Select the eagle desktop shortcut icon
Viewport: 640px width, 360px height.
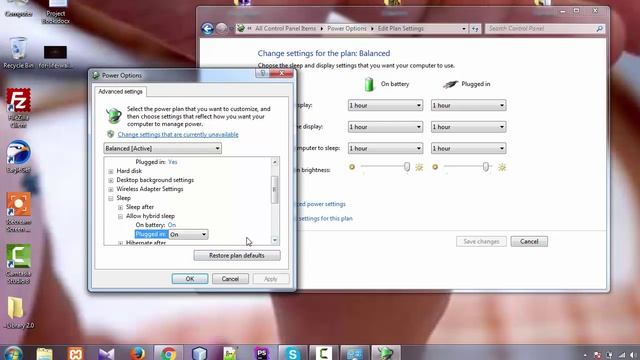click(18, 157)
